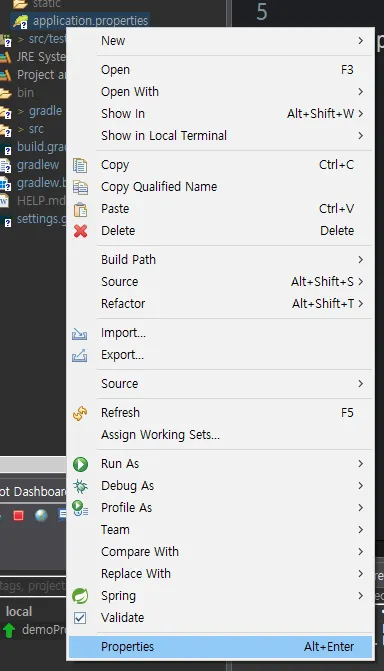Expand the Team submenu arrow

360,530
